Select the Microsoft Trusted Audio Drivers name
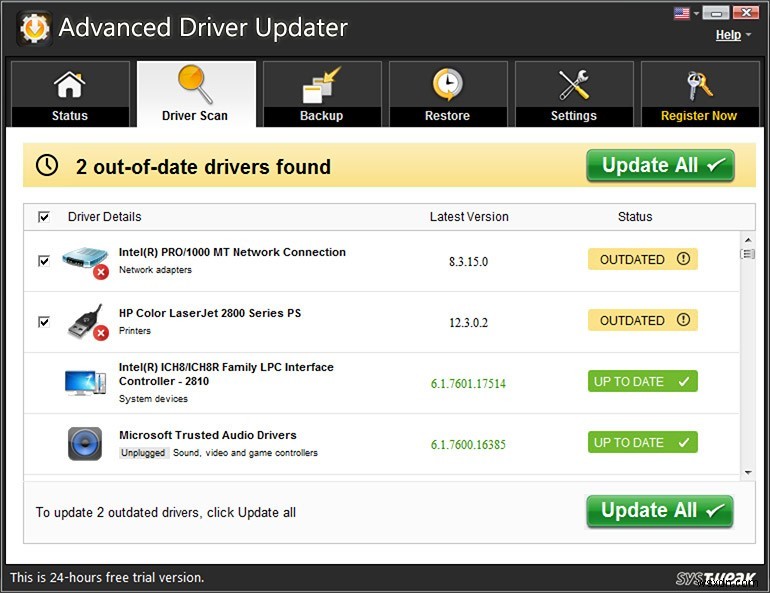The image size is (770, 593). (208, 435)
